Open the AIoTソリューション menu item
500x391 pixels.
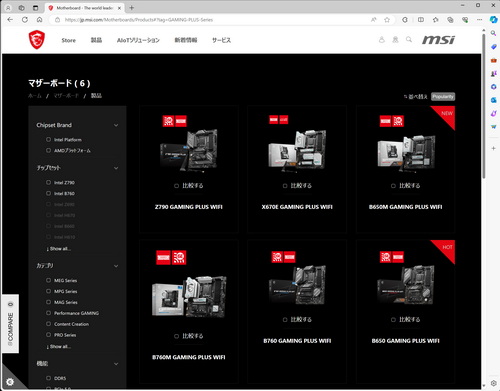pos(138,40)
